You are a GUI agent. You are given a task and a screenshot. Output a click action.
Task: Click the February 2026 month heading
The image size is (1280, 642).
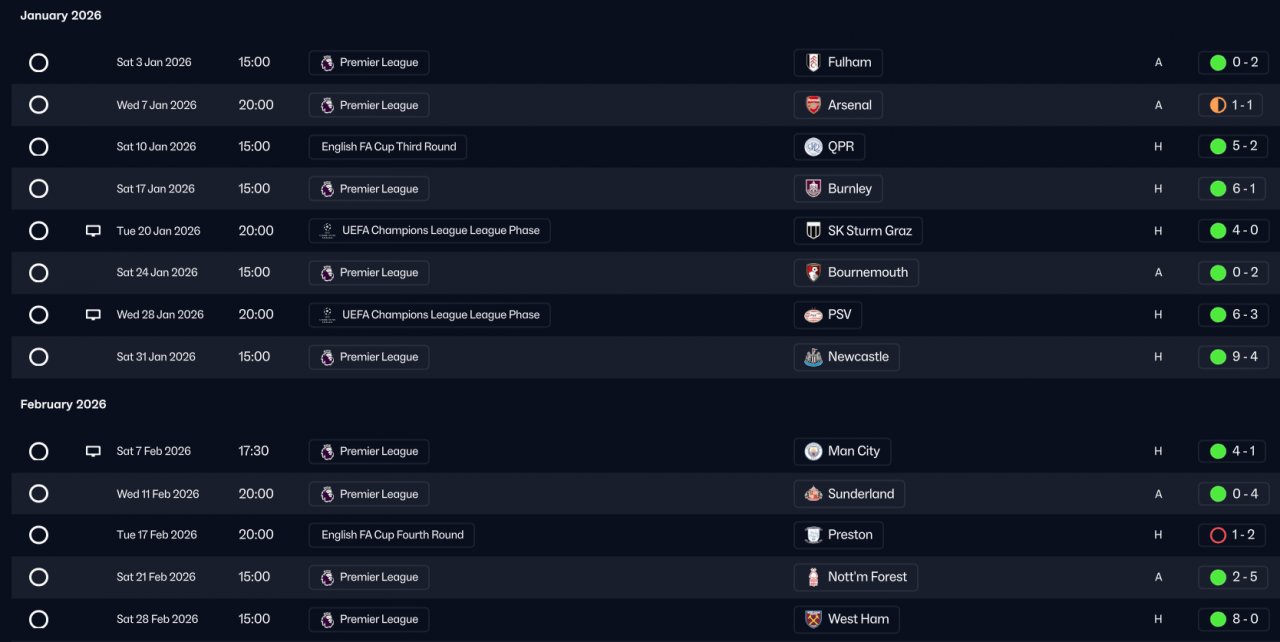[x=63, y=404]
